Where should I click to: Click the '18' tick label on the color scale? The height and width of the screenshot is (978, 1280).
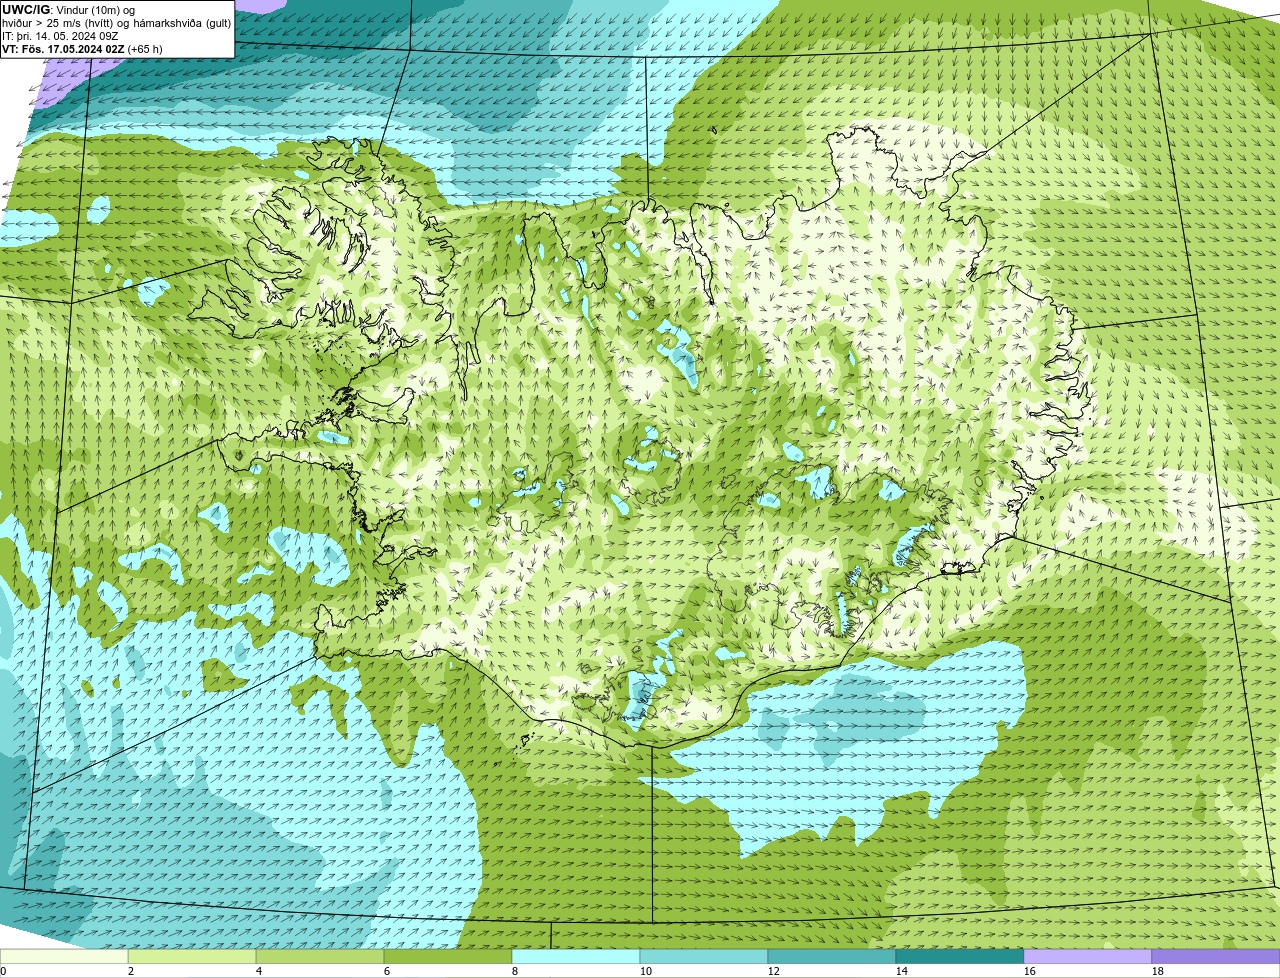pyautogui.click(x=1158, y=971)
